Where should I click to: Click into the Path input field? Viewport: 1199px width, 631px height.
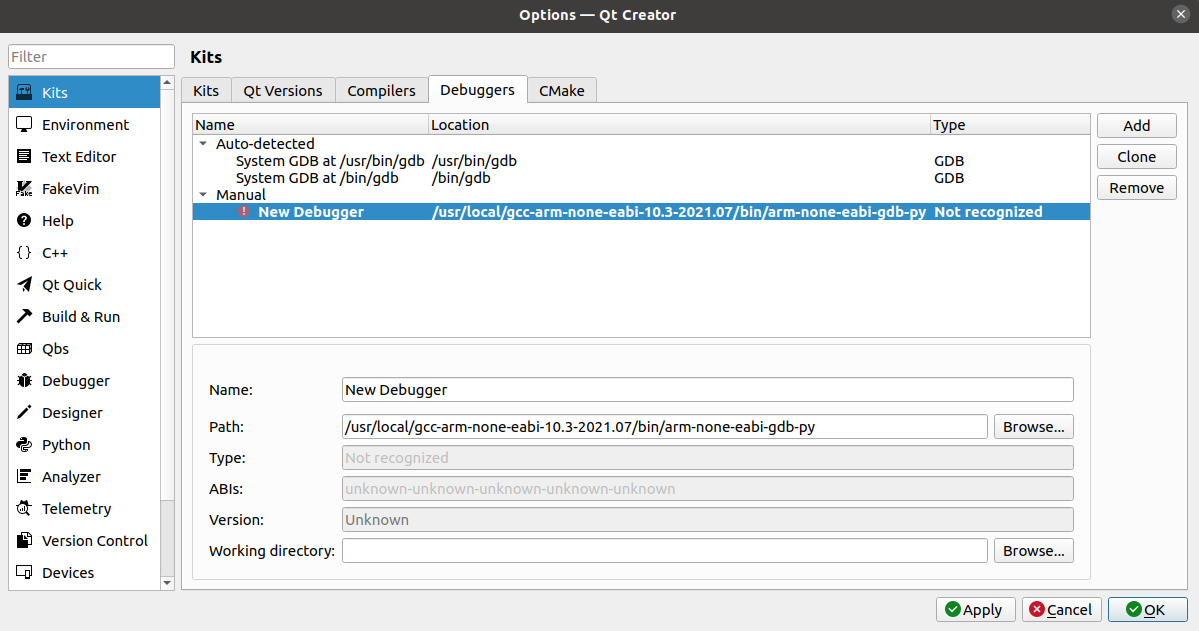pos(664,427)
